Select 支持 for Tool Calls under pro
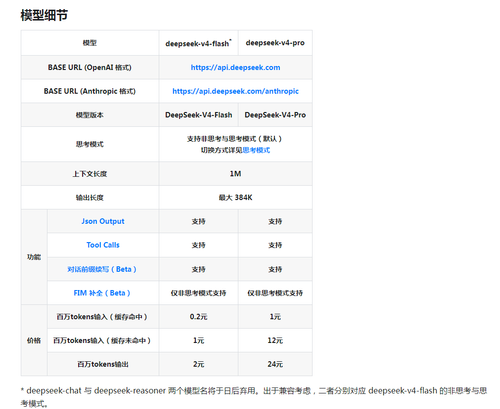 pos(275,245)
